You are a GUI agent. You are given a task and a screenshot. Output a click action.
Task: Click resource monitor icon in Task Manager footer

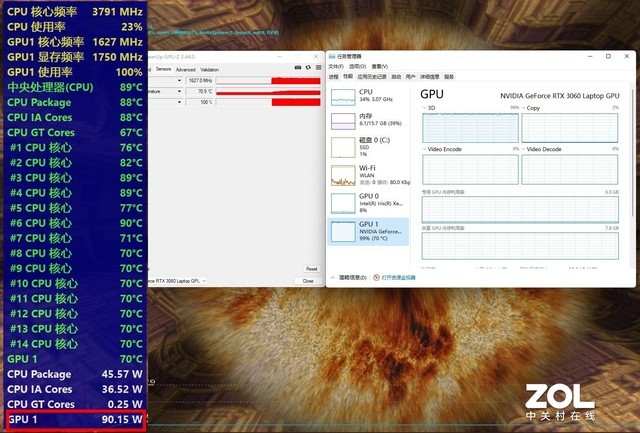(x=376, y=278)
